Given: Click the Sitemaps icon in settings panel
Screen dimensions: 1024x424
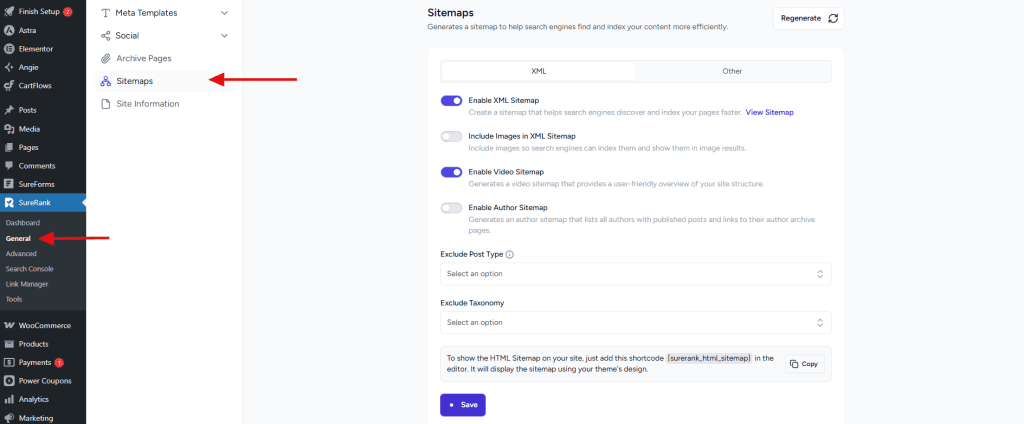Looking at the screenshot, I should 106,81.
